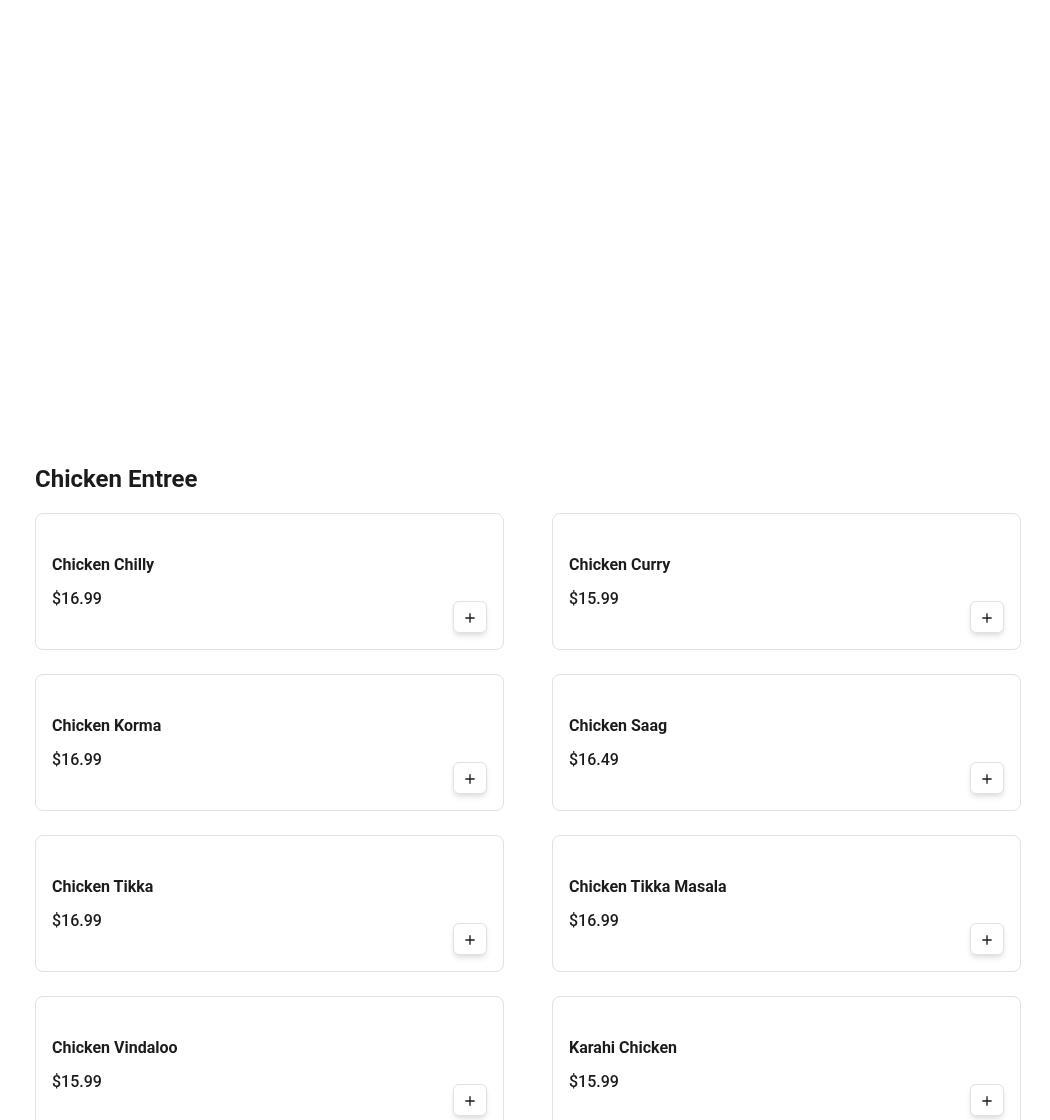Screen dimensions: 1050x1120
Task: View the Chicken Saag item title
Action: click(618, 726)
